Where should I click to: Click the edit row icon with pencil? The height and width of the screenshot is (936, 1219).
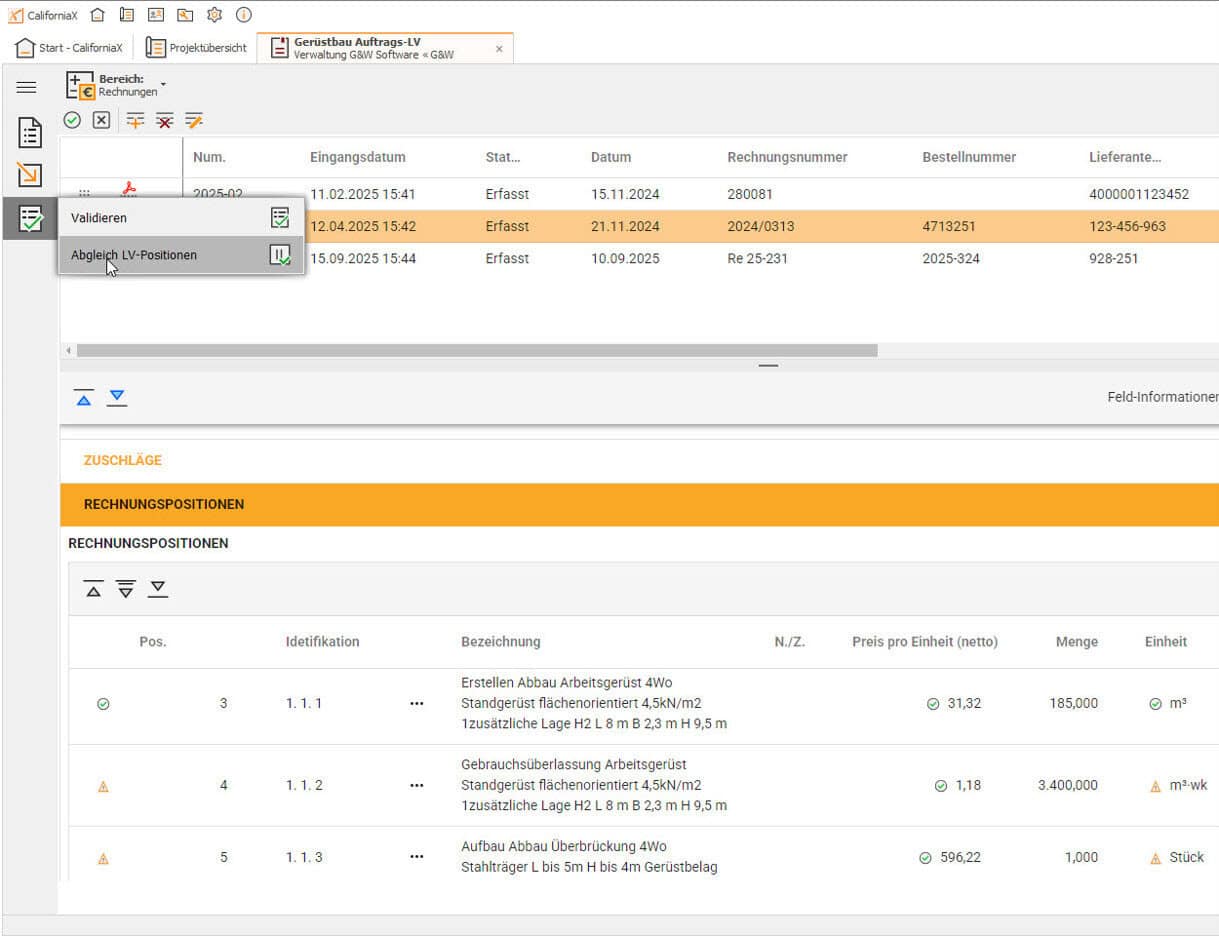[x=194, y=120]
